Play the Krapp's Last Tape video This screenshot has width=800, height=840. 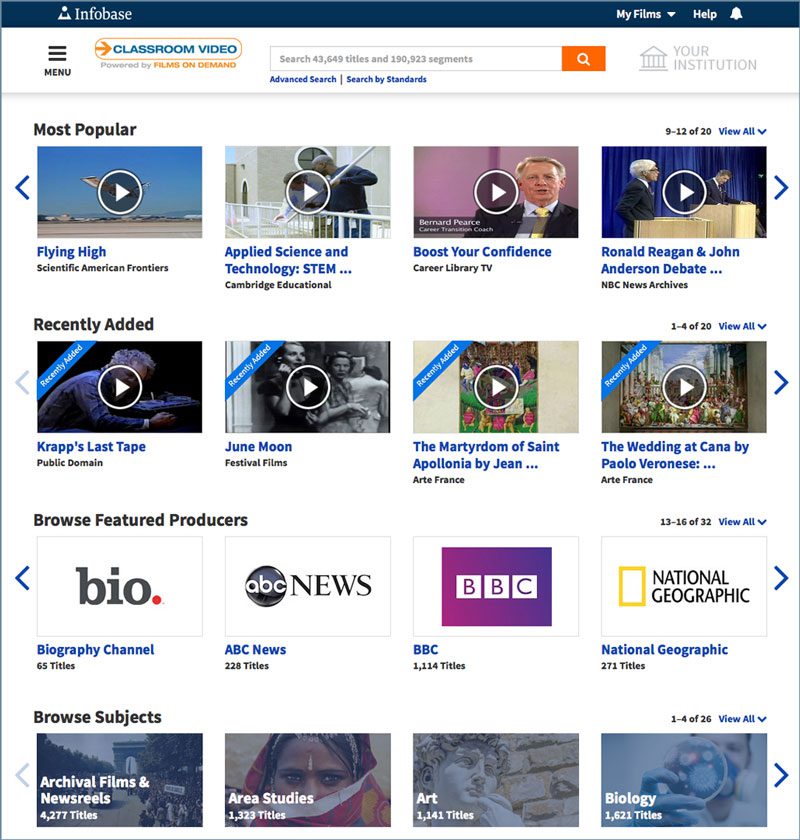click(120, 387)
